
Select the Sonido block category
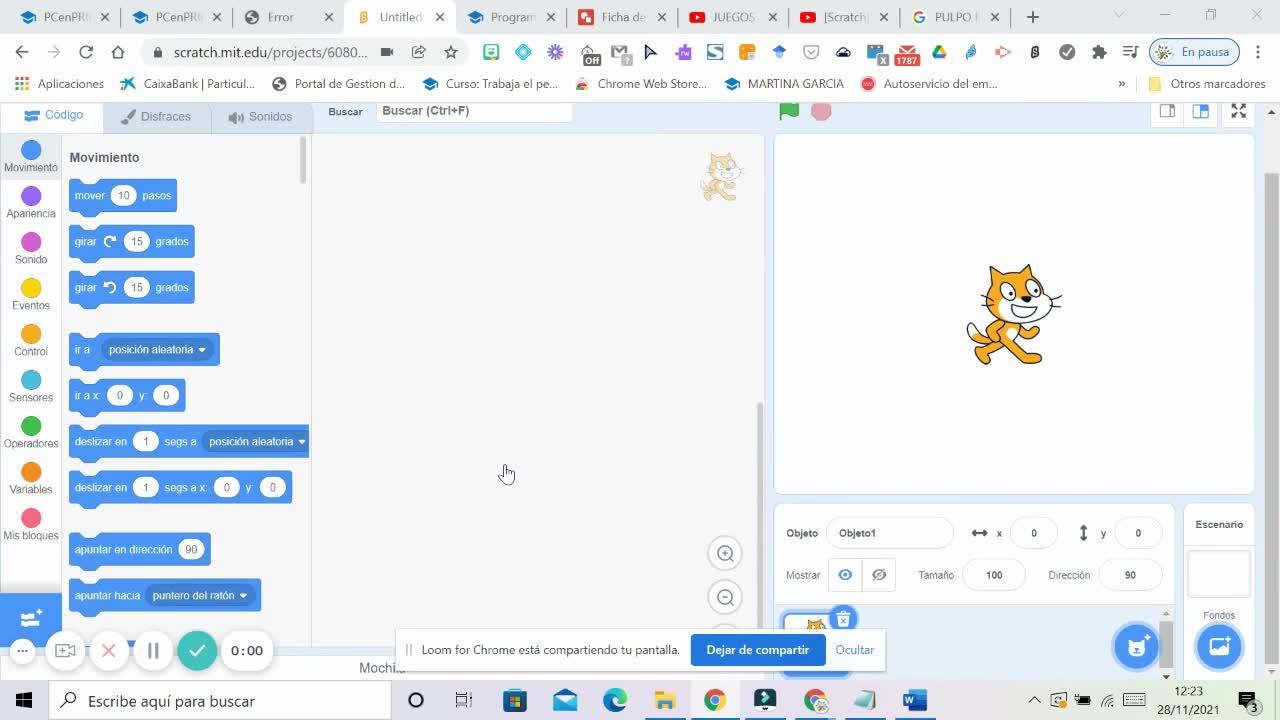pyautogui.click(x=31, y=249)
